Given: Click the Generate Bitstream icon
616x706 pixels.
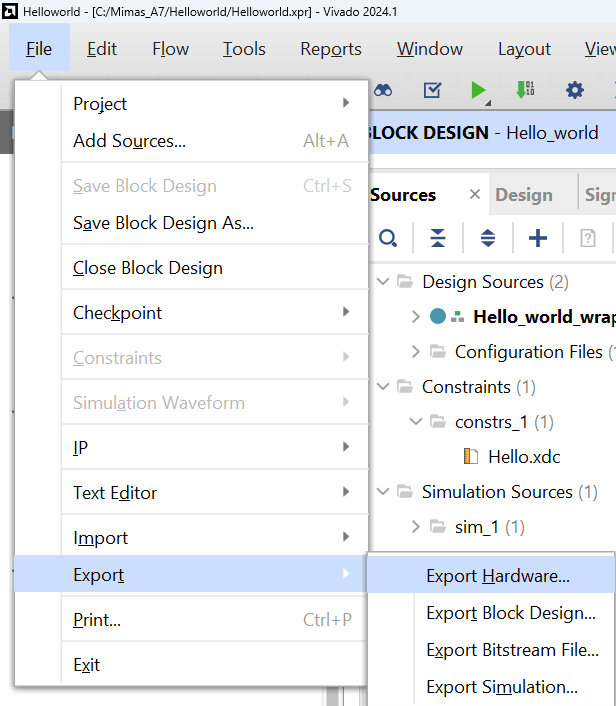Looking at the screenshot, I should click(525, 90).
